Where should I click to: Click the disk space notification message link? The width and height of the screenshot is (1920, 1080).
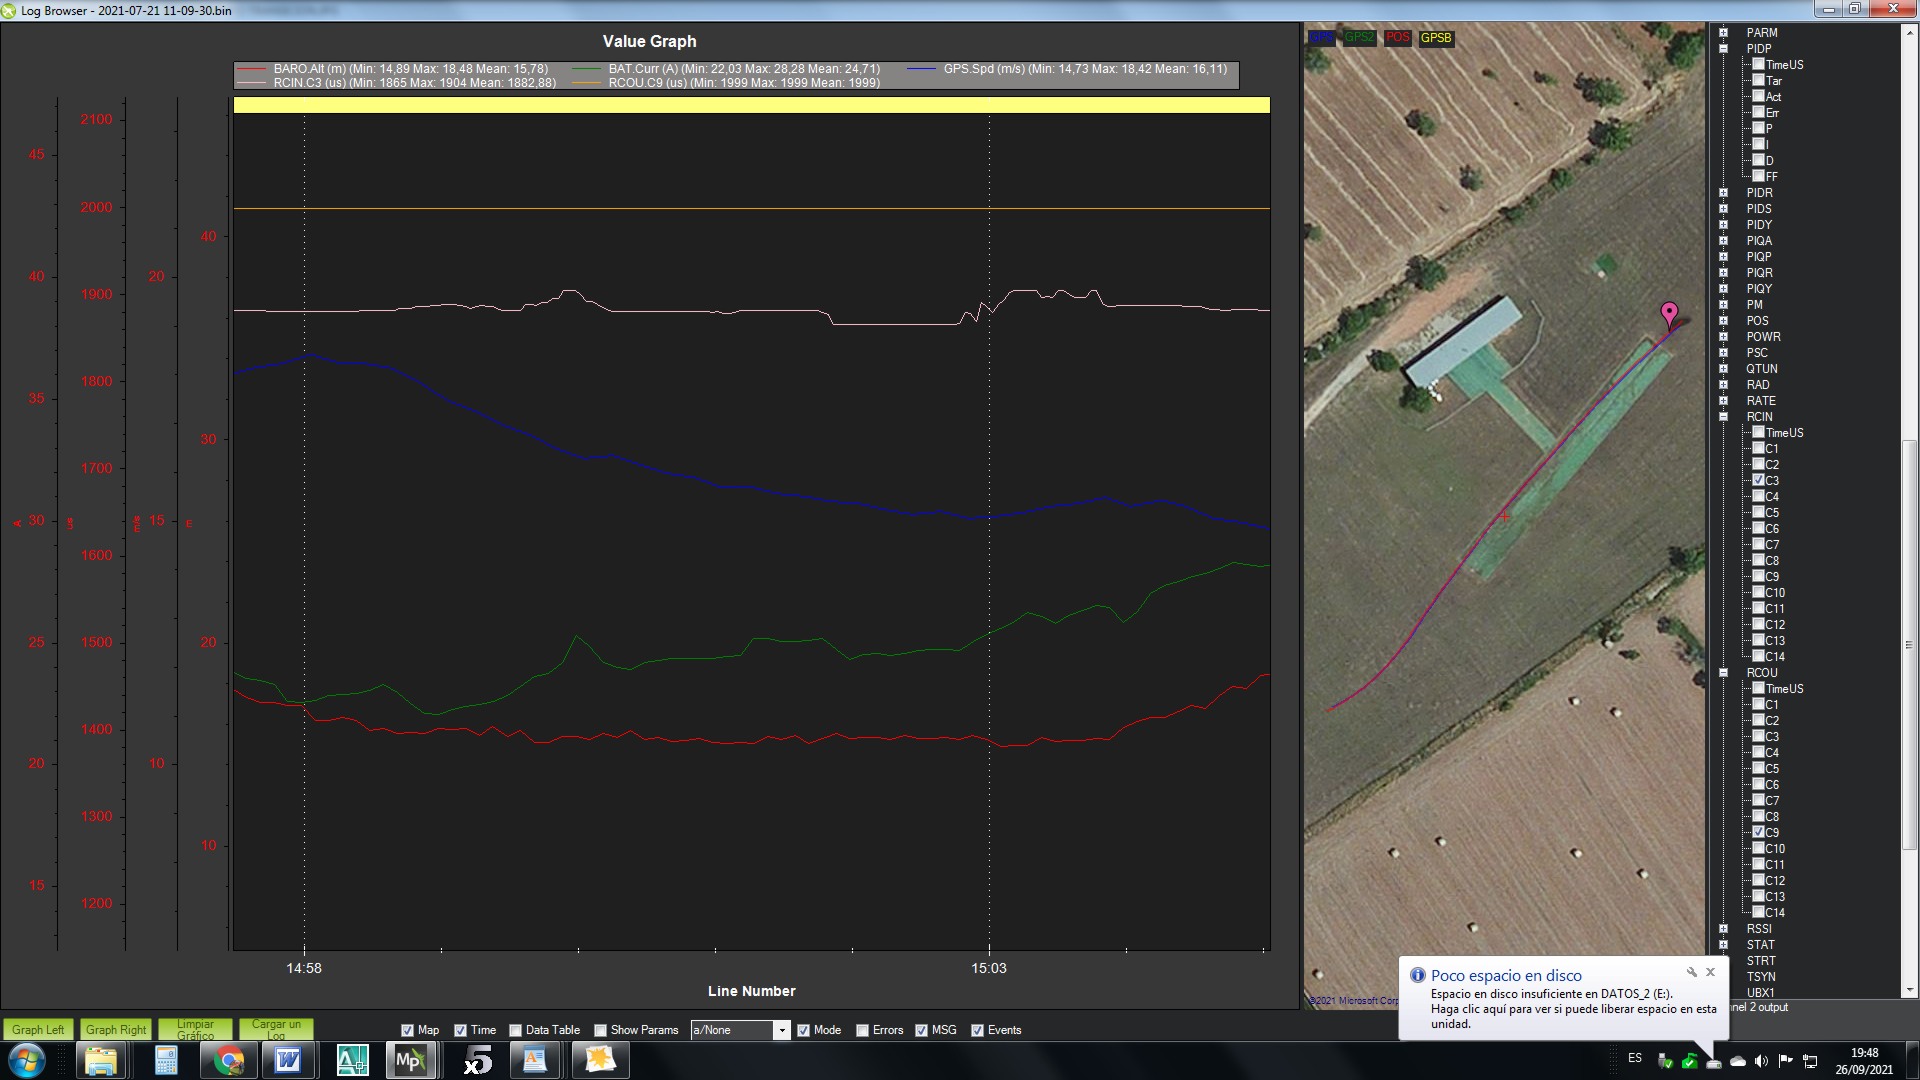(1573, 1009)
